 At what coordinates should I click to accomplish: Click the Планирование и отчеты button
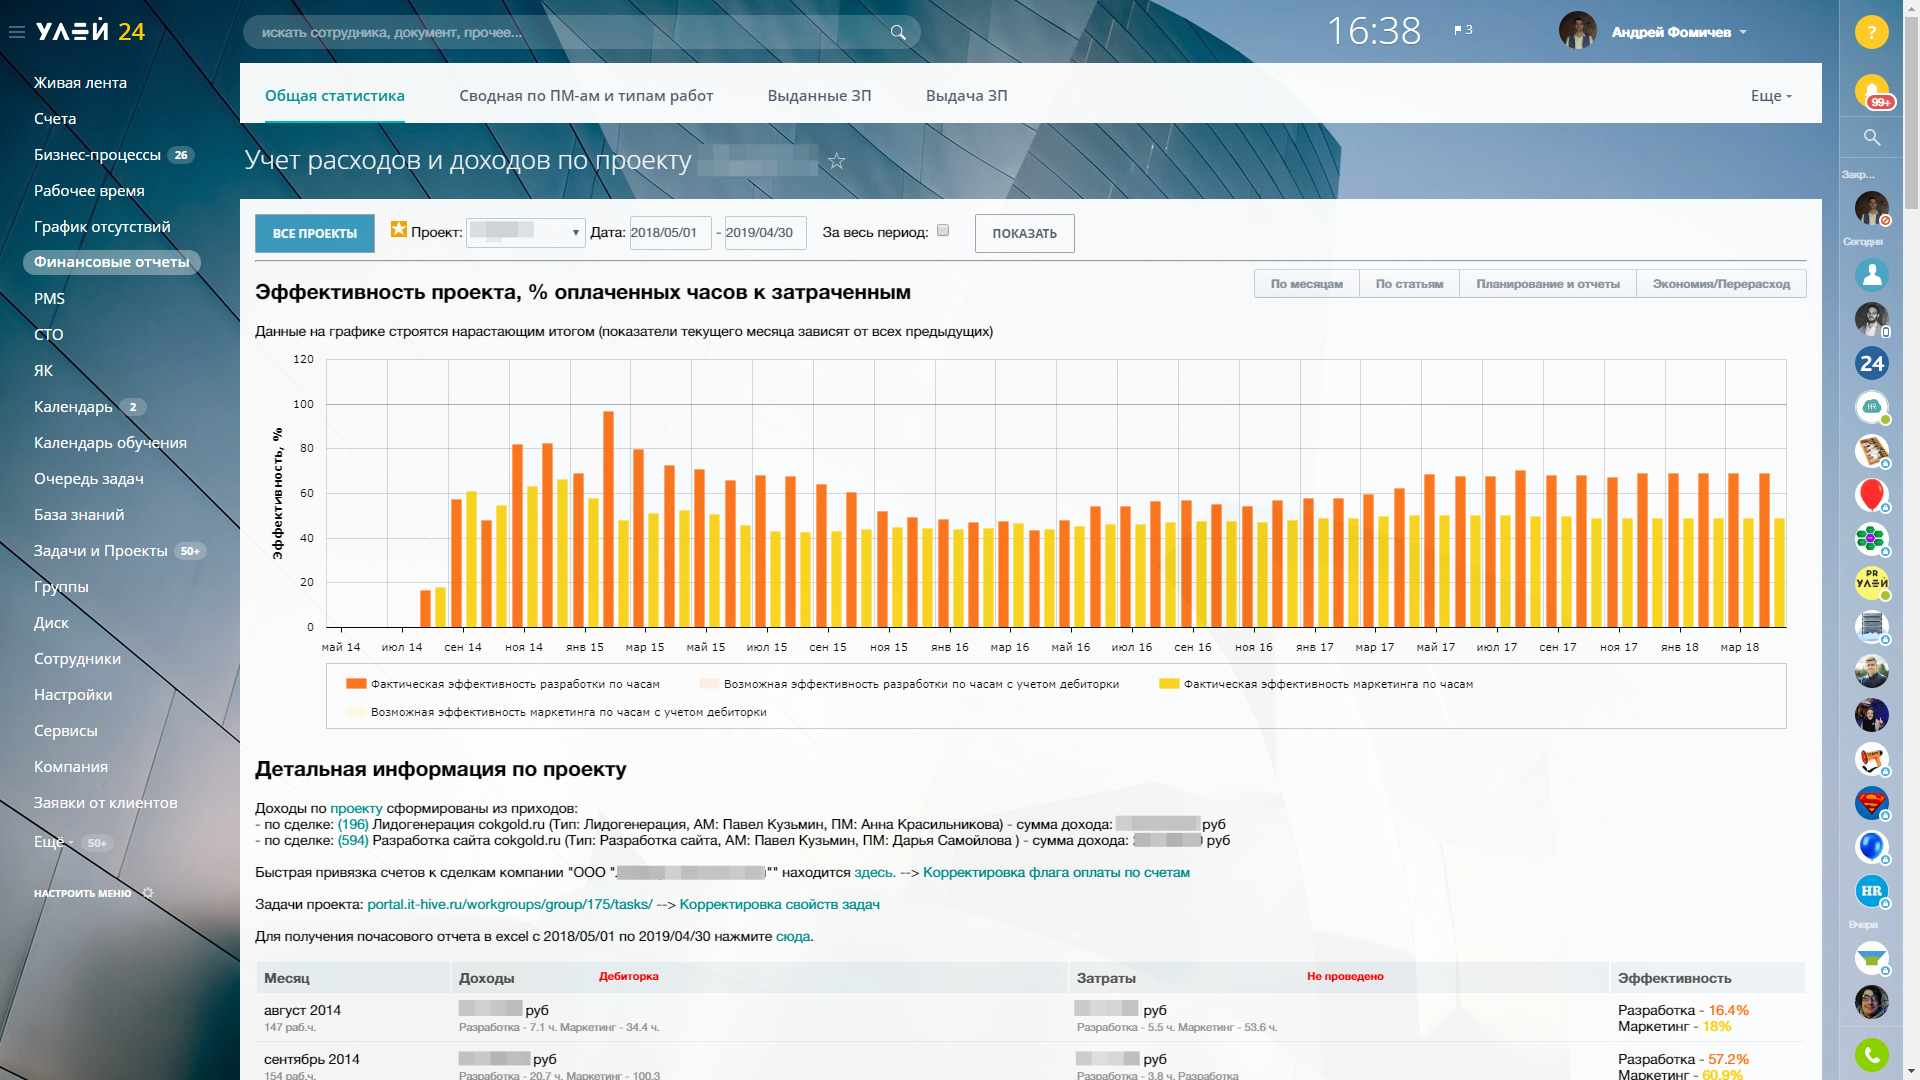pyautogui.click(x=1547, y=284)
